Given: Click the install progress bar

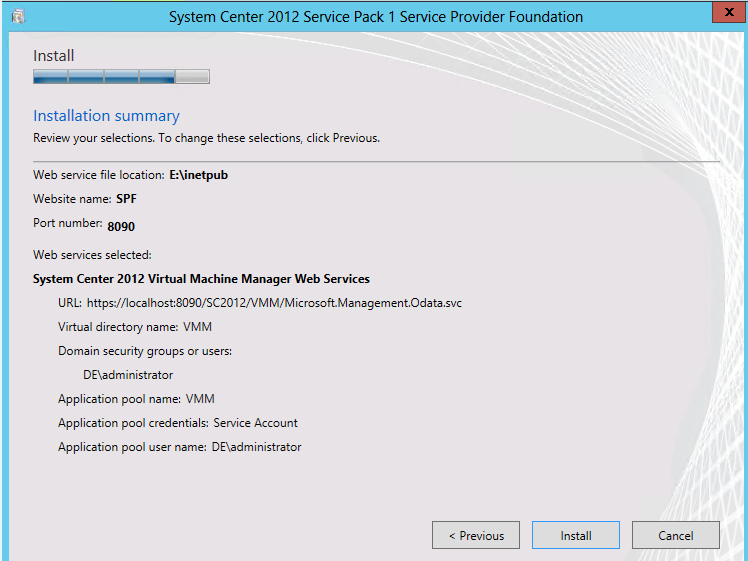Looking at the screenshot, I should coord(121,76).
